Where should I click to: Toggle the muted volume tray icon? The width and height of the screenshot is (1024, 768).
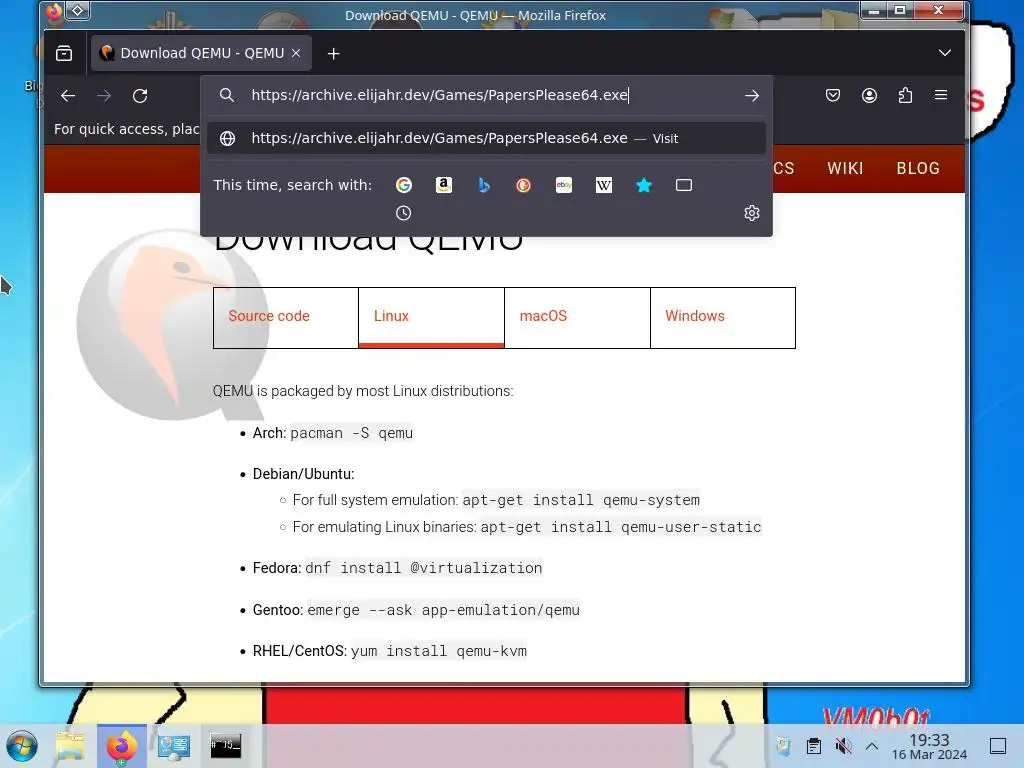coord(843,746)
